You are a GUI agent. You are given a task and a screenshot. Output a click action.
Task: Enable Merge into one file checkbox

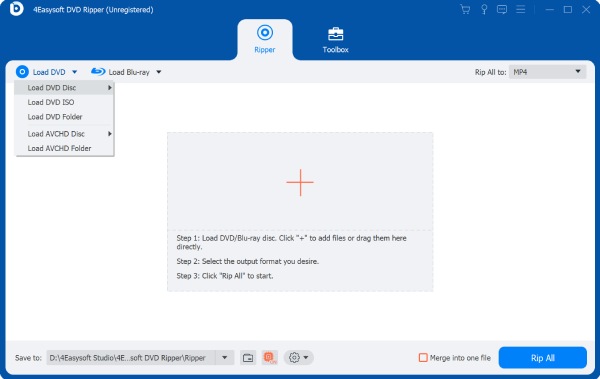tap(423, 358)
